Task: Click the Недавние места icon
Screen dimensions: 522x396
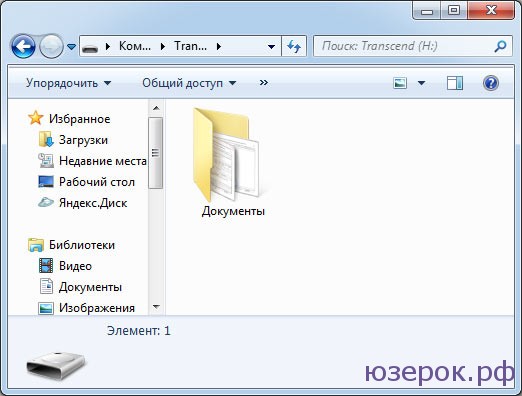Action: pyautogui.click(x=46, y=160)
